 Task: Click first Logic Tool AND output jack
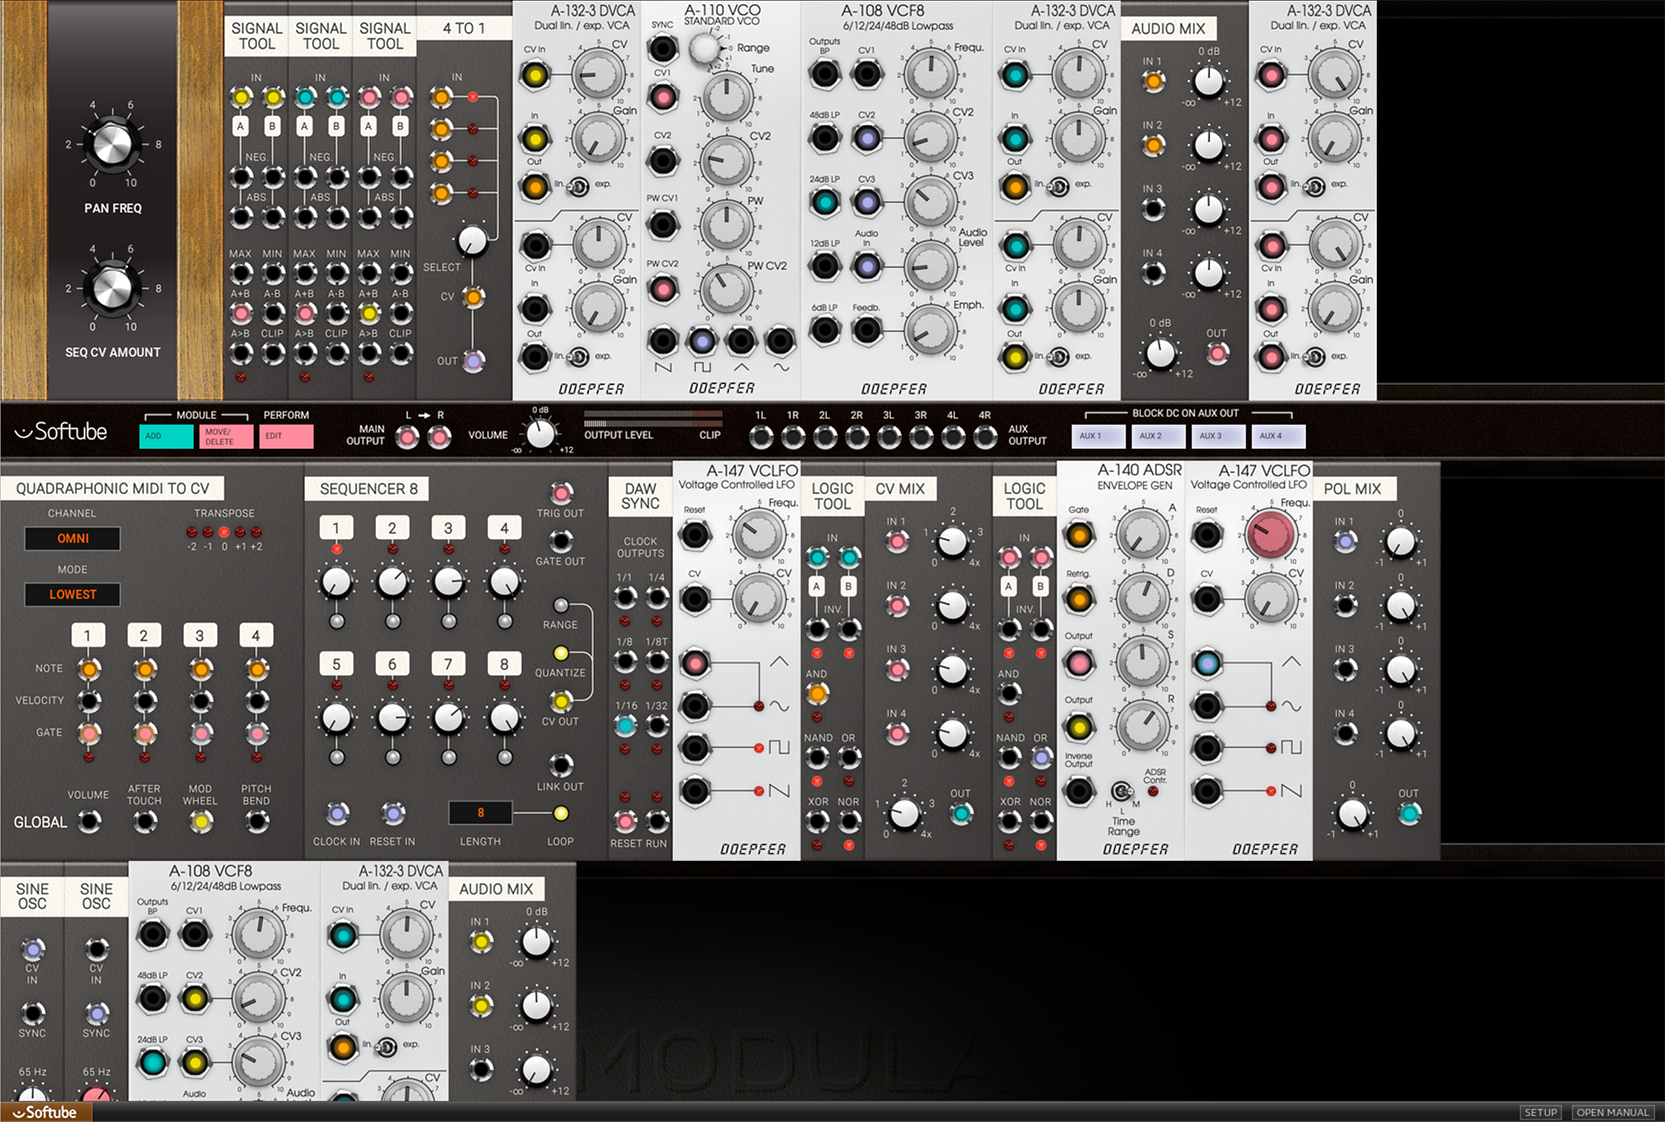tap(817, 693)
